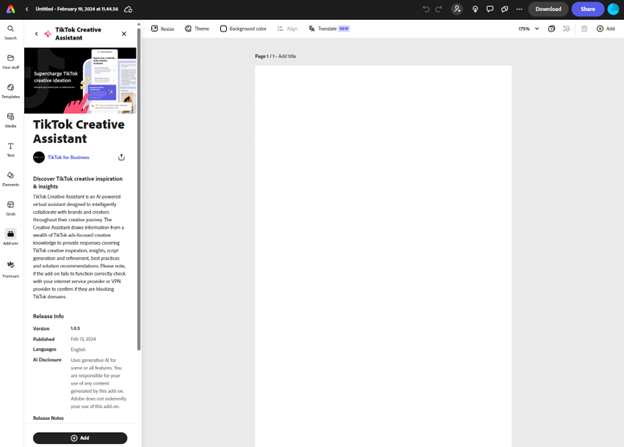Click the Version value 1.0.5
This screenshot has width=624, height=447.
pos(75,328)
